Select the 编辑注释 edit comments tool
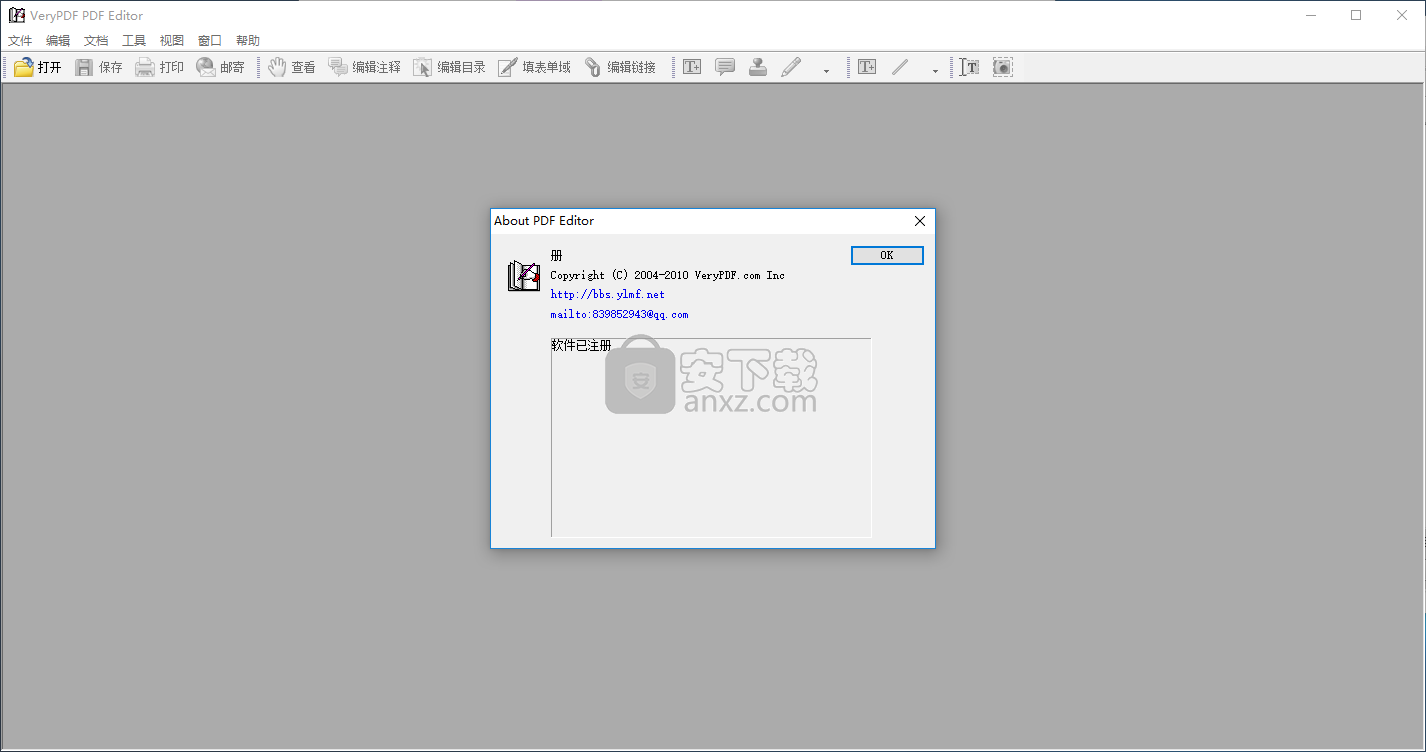This screenshot has width=1426, height=752. (364, 67)
